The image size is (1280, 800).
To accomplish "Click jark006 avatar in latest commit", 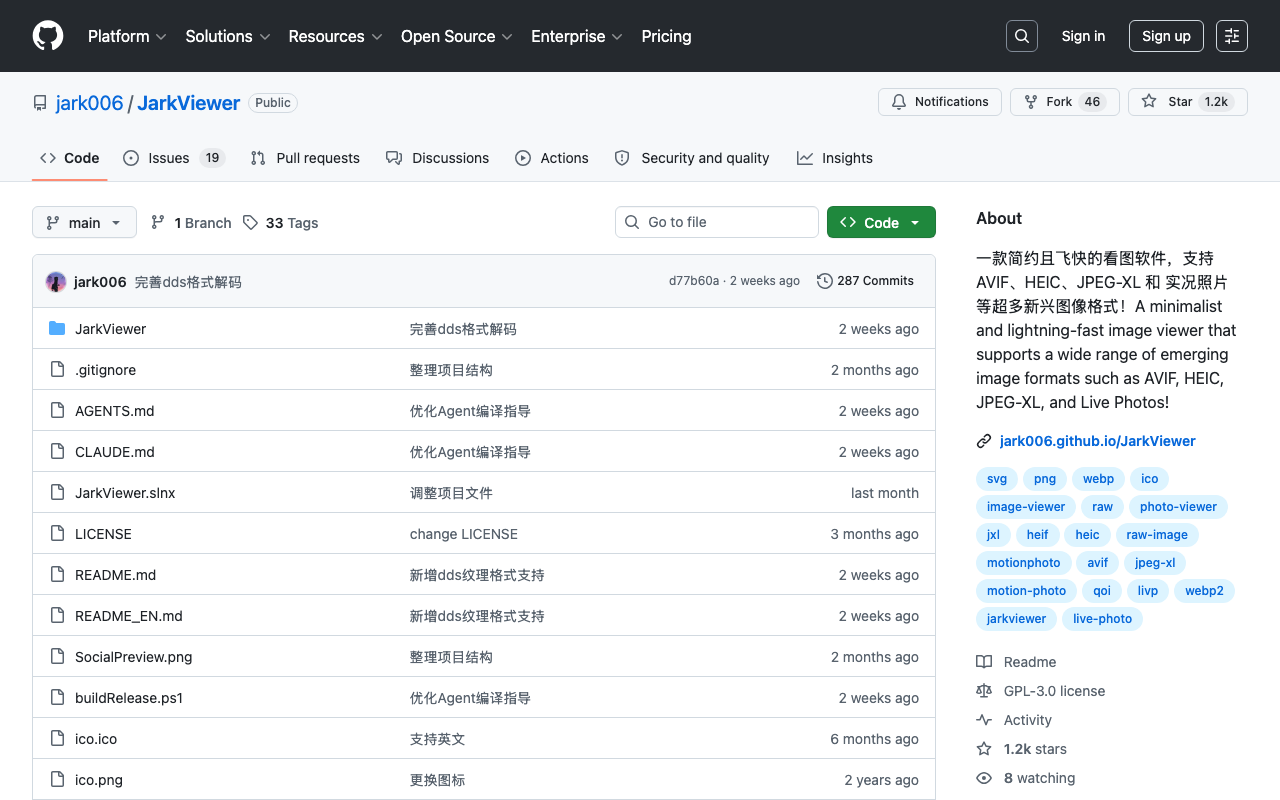I will [56, 282].
